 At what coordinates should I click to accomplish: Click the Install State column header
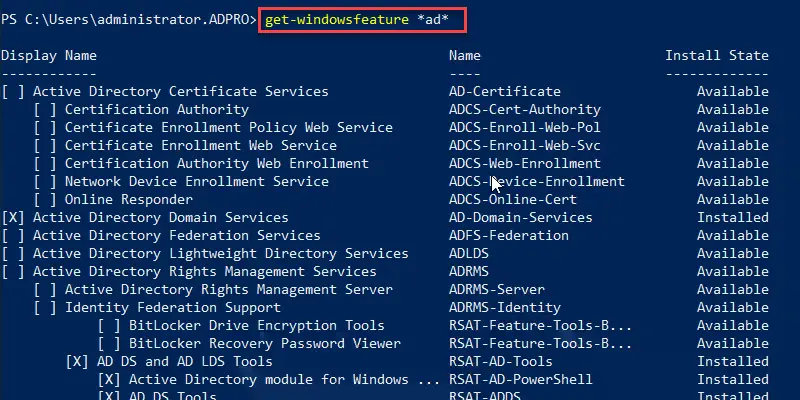click(x=717, y=56)
